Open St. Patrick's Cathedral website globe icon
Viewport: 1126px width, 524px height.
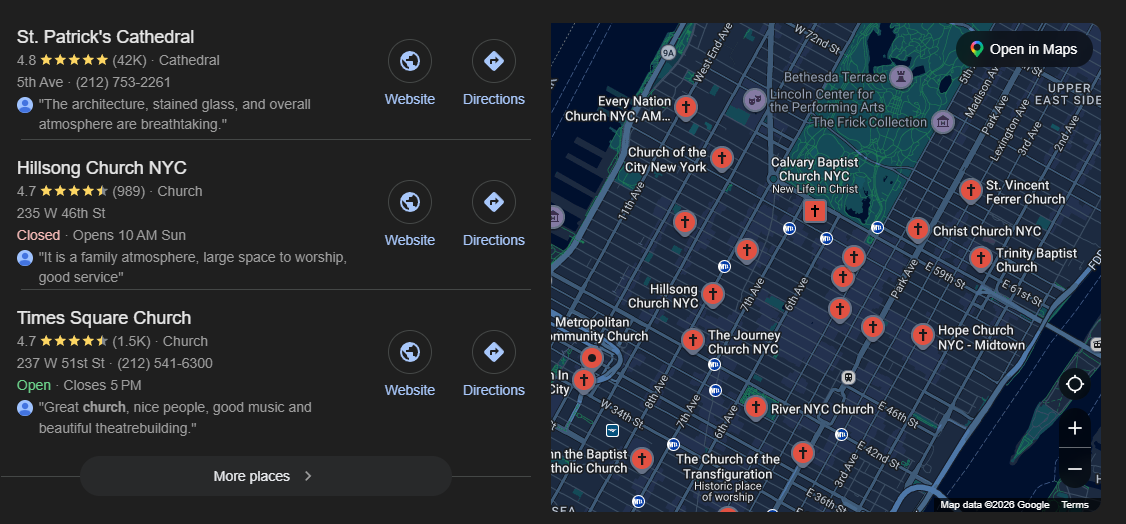click(x=409, y=62)
